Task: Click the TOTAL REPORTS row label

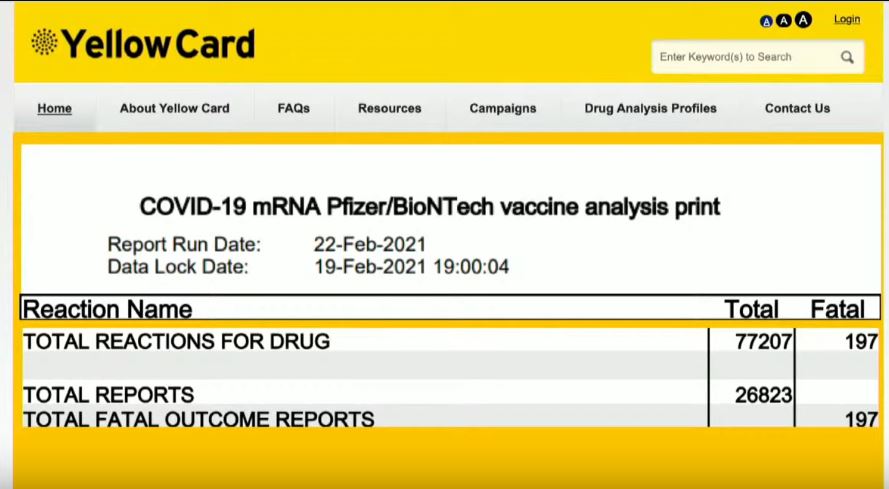Action: click(x=108, y=395)
